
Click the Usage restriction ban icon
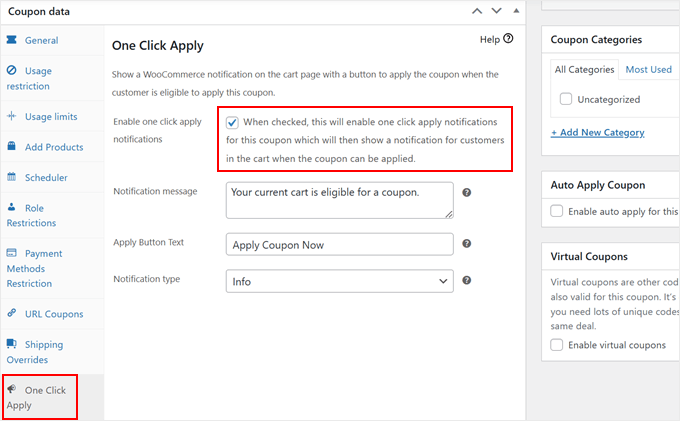coord(12,70)
